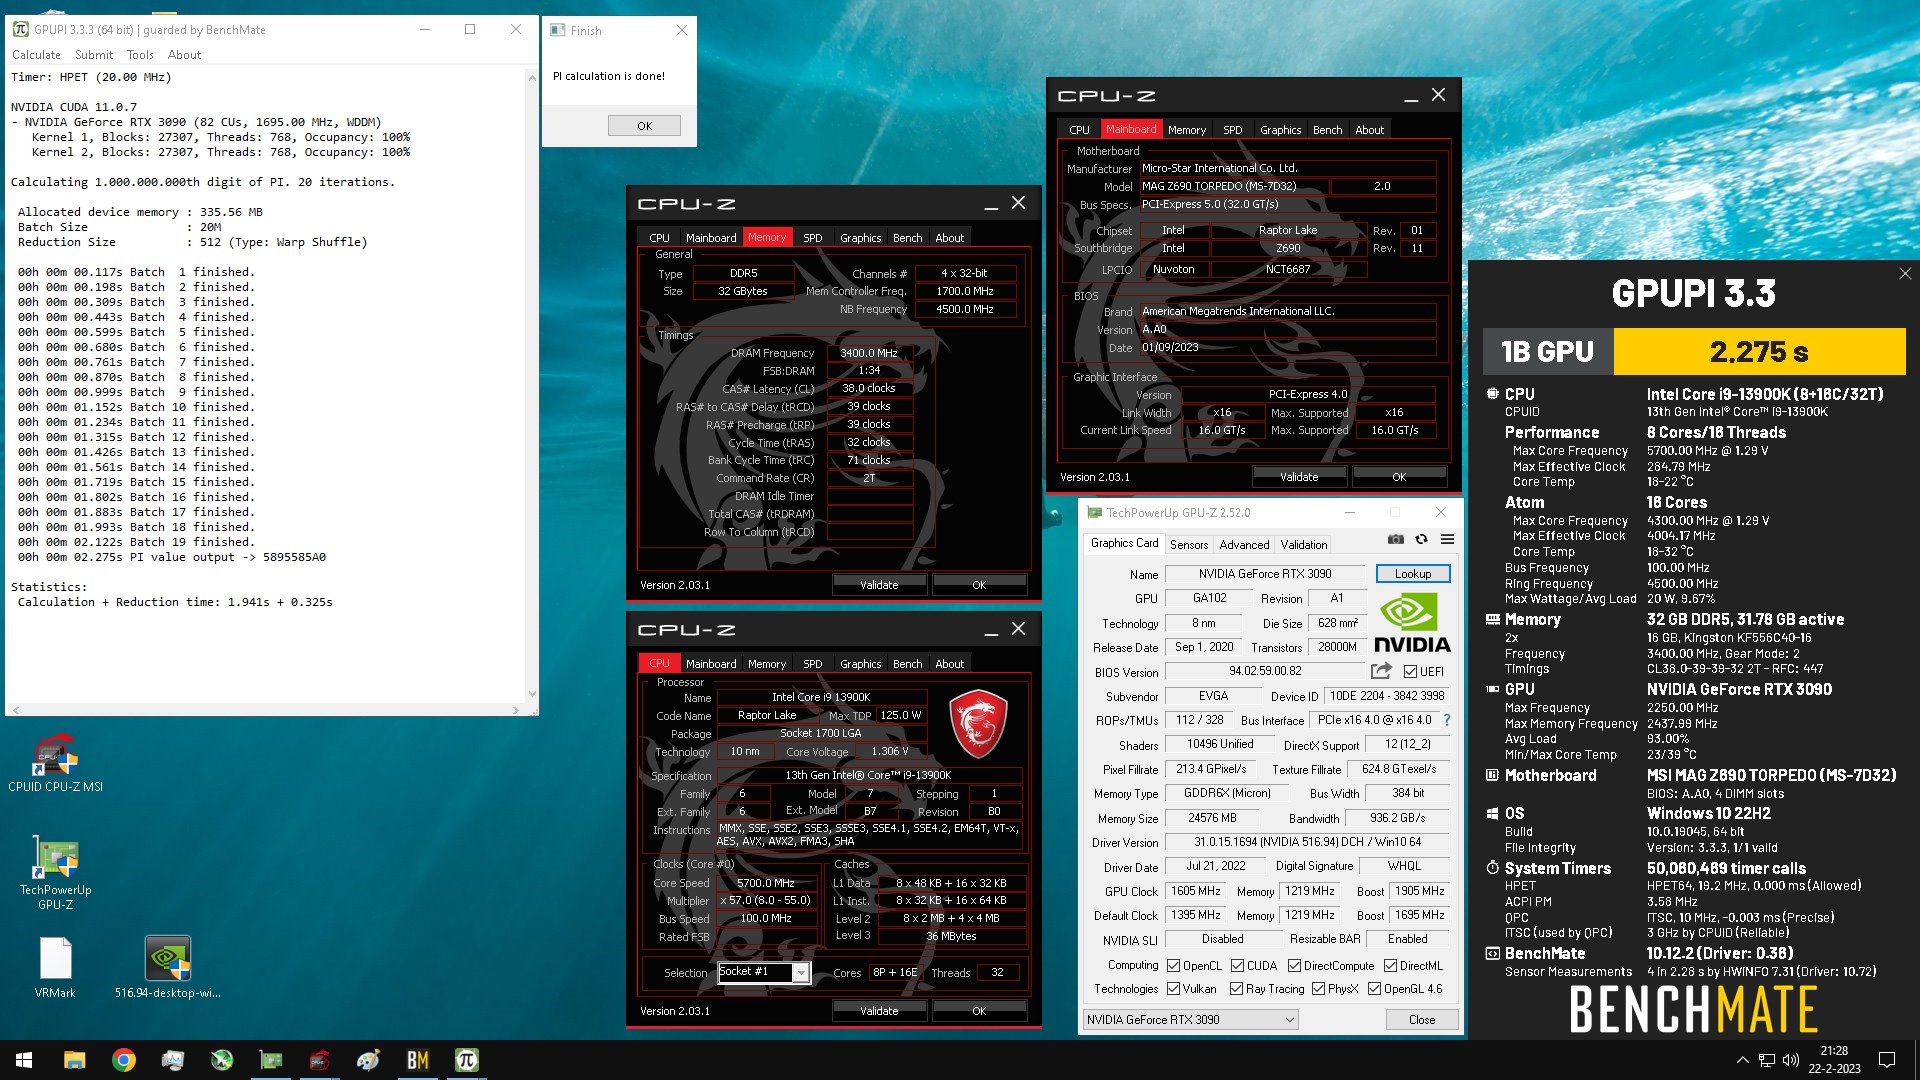Click the CPU-Z taskbar icon

[320, 1060]
